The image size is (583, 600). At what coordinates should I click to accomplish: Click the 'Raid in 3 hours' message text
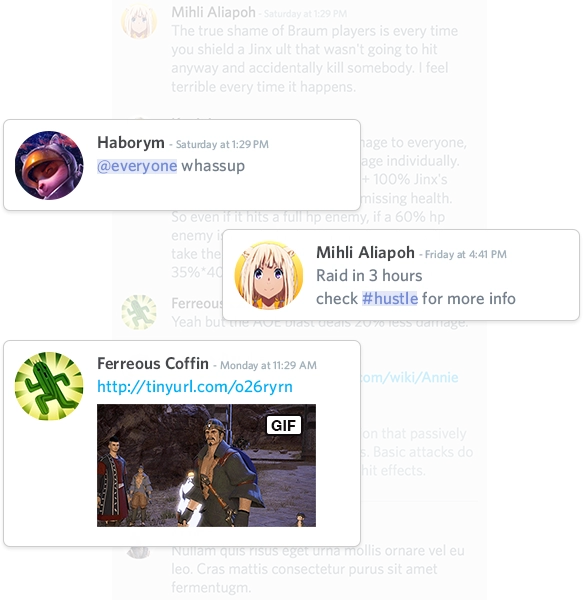369,276
